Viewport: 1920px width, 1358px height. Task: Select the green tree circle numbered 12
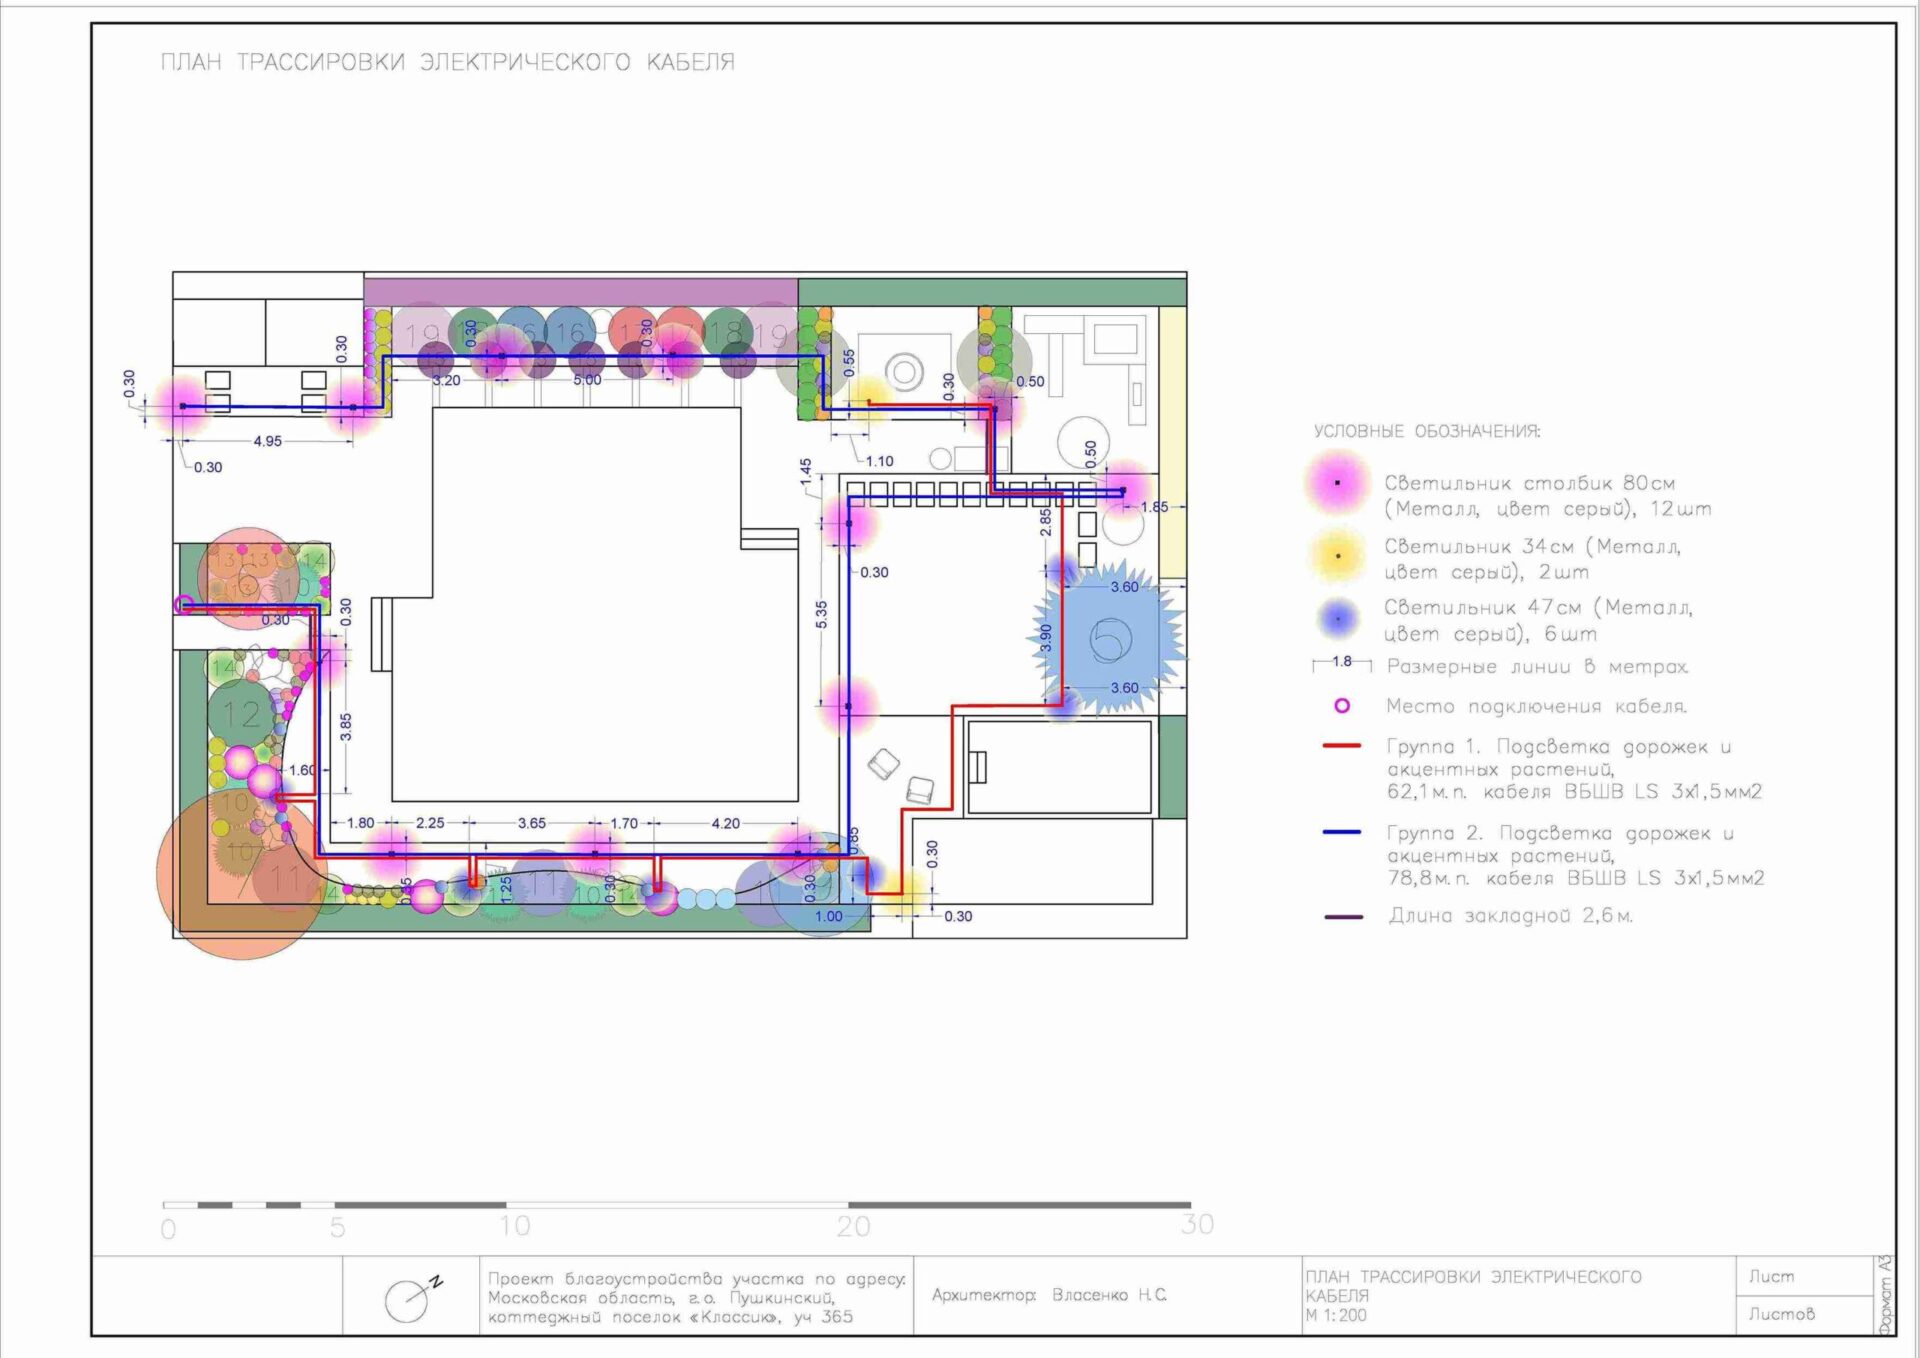click(x=241, y=713)
